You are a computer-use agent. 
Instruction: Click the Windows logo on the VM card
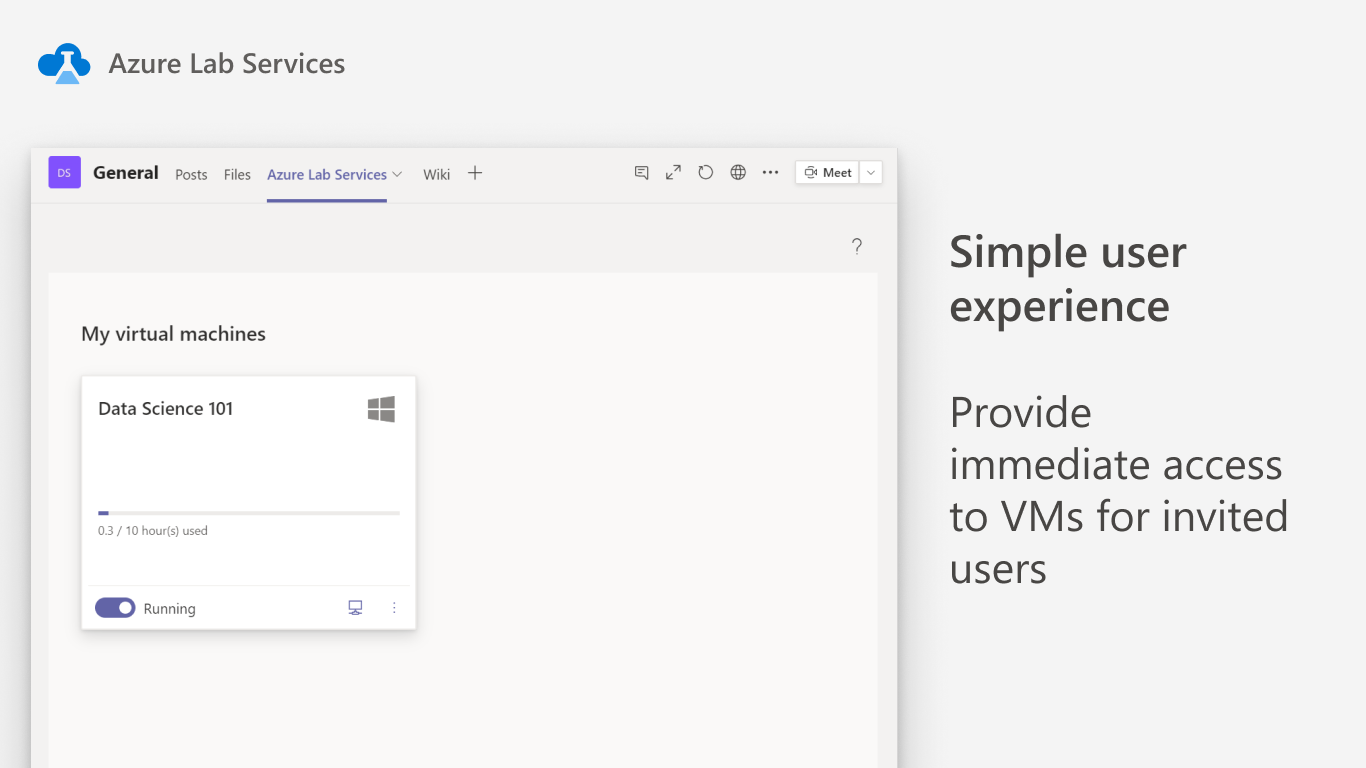(x=381, y=409)
